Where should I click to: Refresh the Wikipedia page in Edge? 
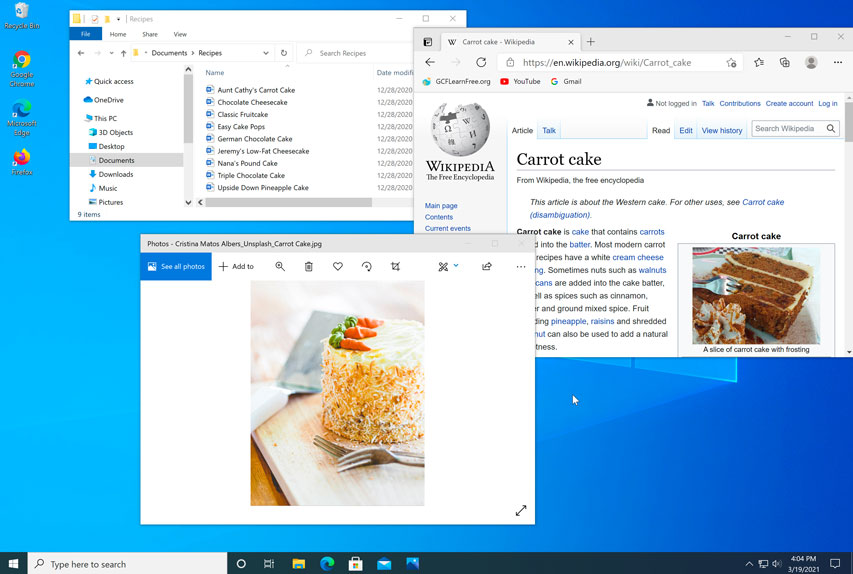tap(481, 62)
